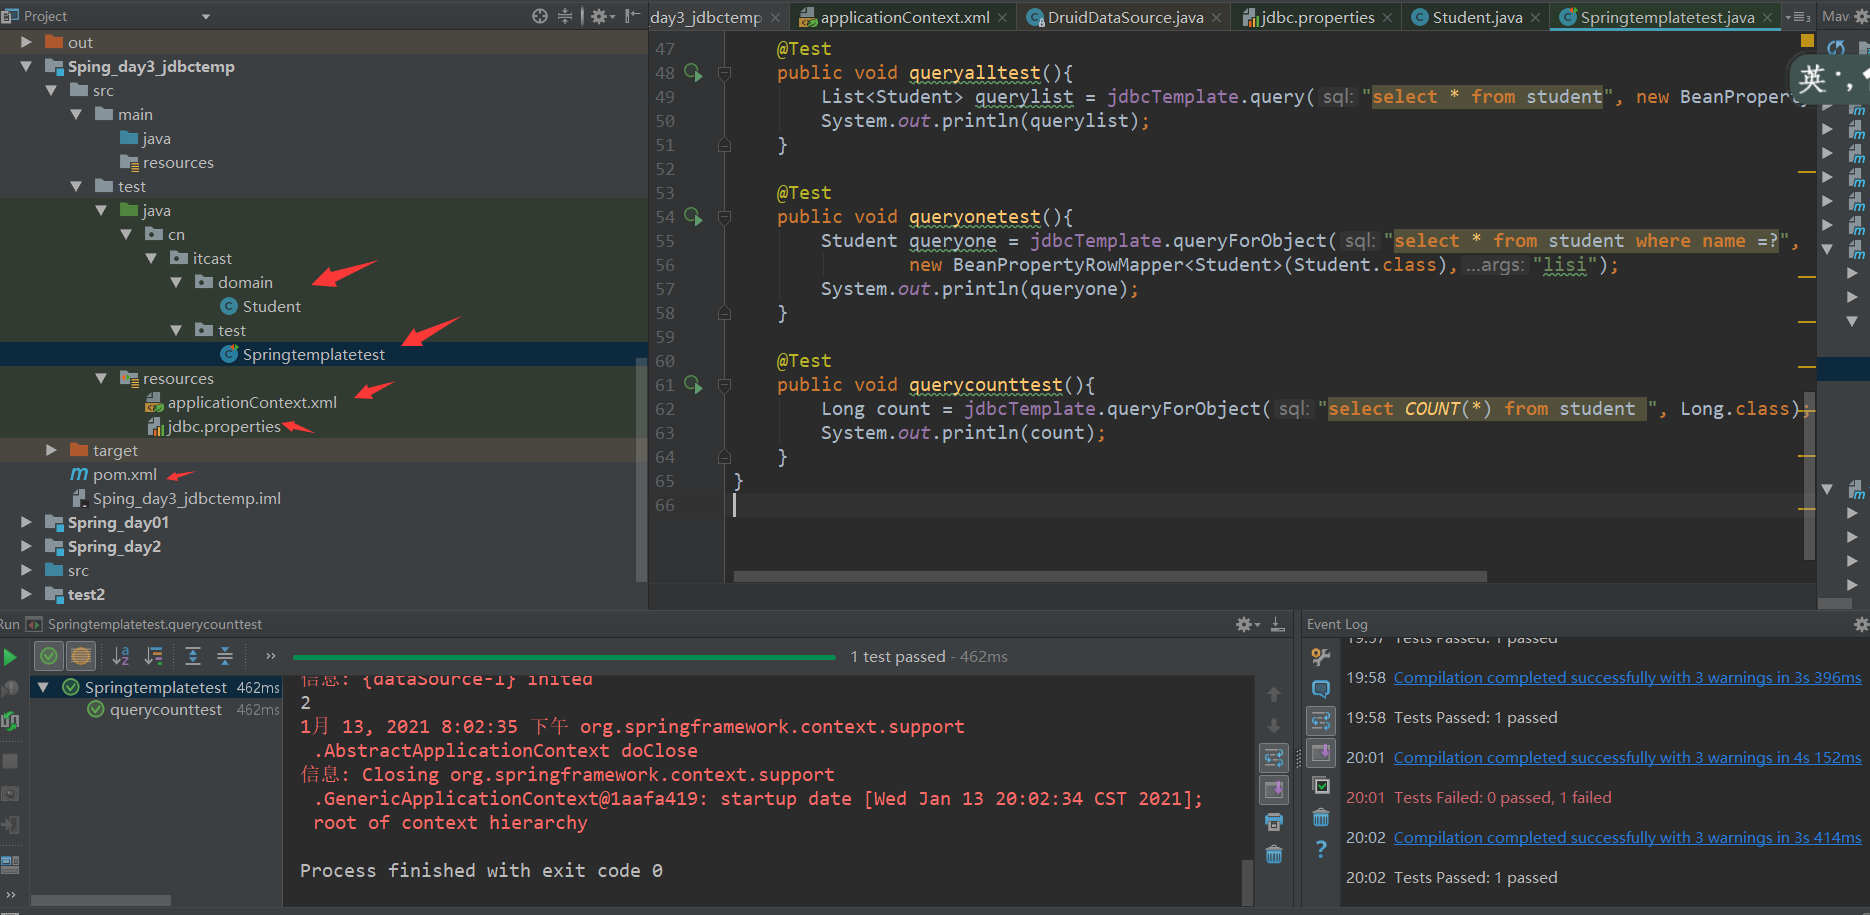The height and width of the screenshot is (915, 1870).
Task: Sort tests by duration
Action: (153, 656)
